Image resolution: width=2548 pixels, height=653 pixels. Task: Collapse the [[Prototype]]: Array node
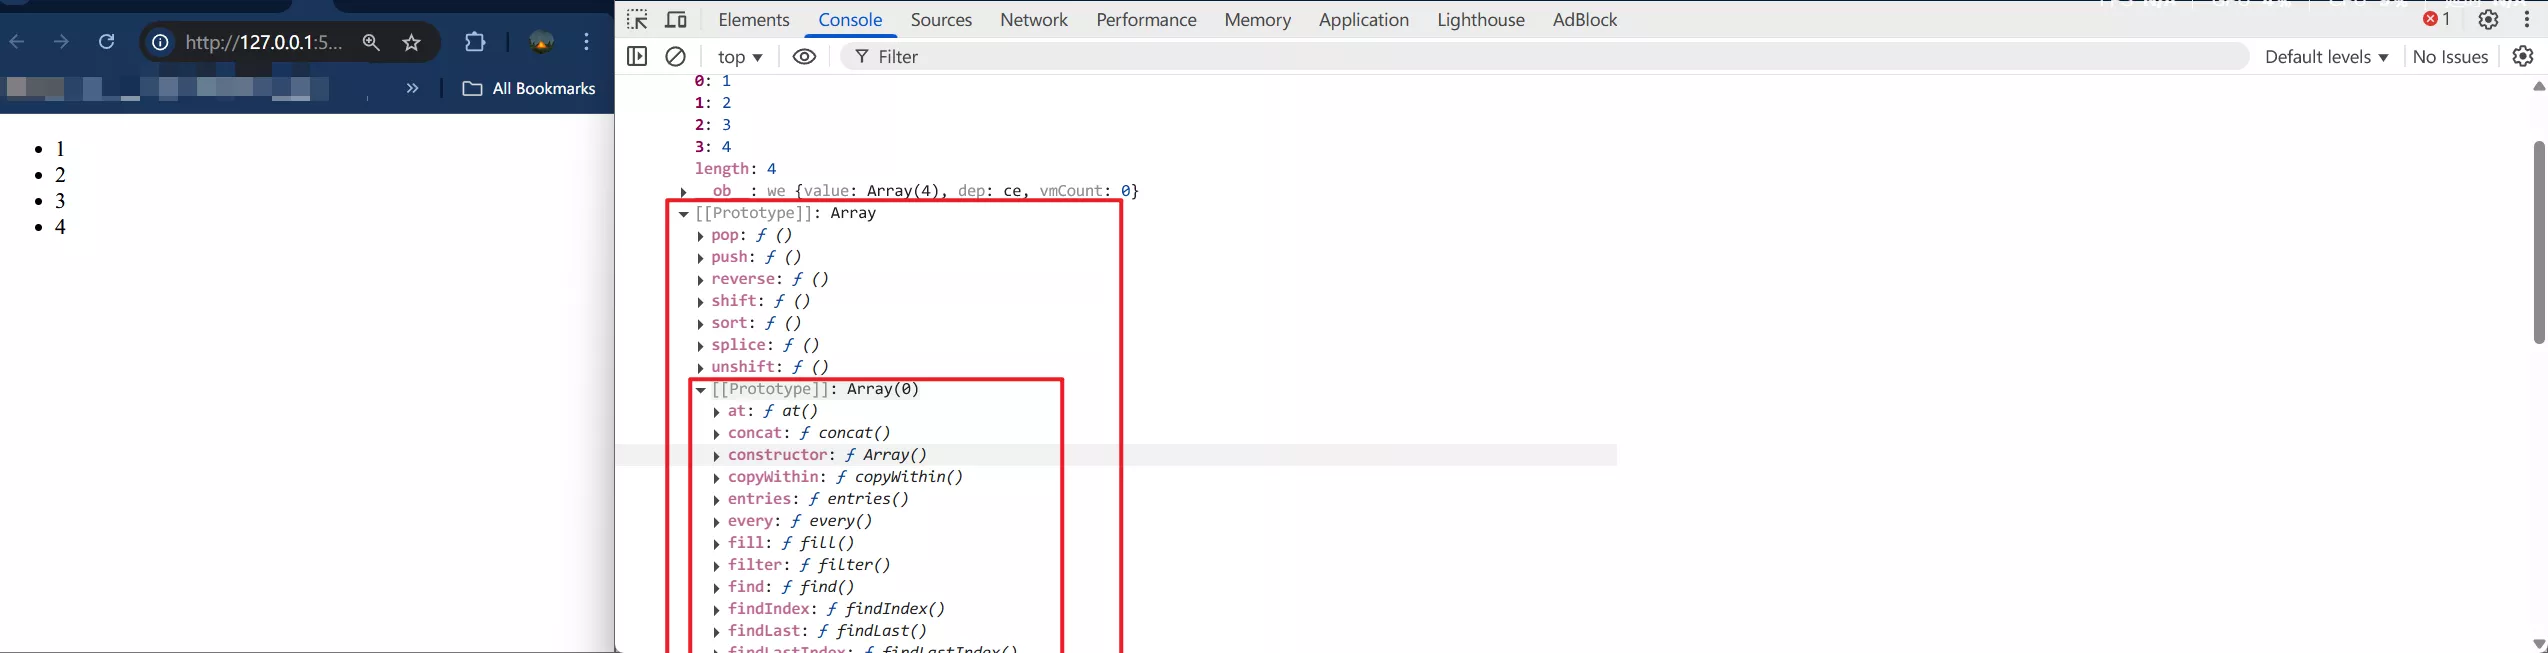point(684,214)
